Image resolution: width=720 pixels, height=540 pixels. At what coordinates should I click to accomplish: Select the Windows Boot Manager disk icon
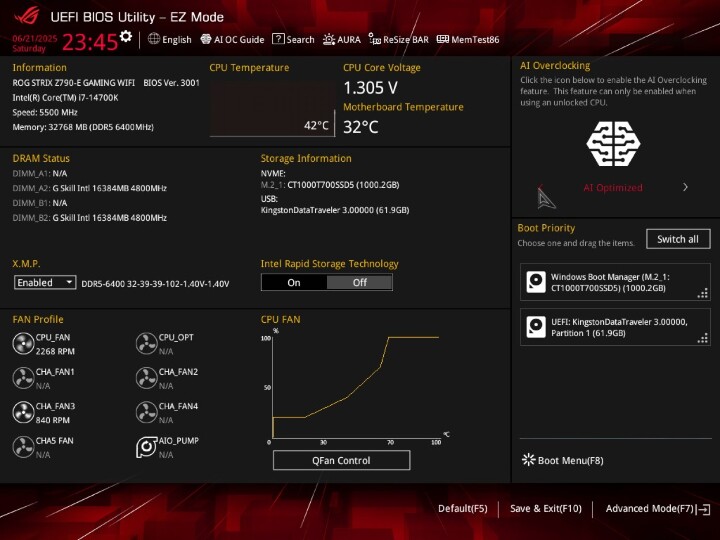[x=536, y=282]
